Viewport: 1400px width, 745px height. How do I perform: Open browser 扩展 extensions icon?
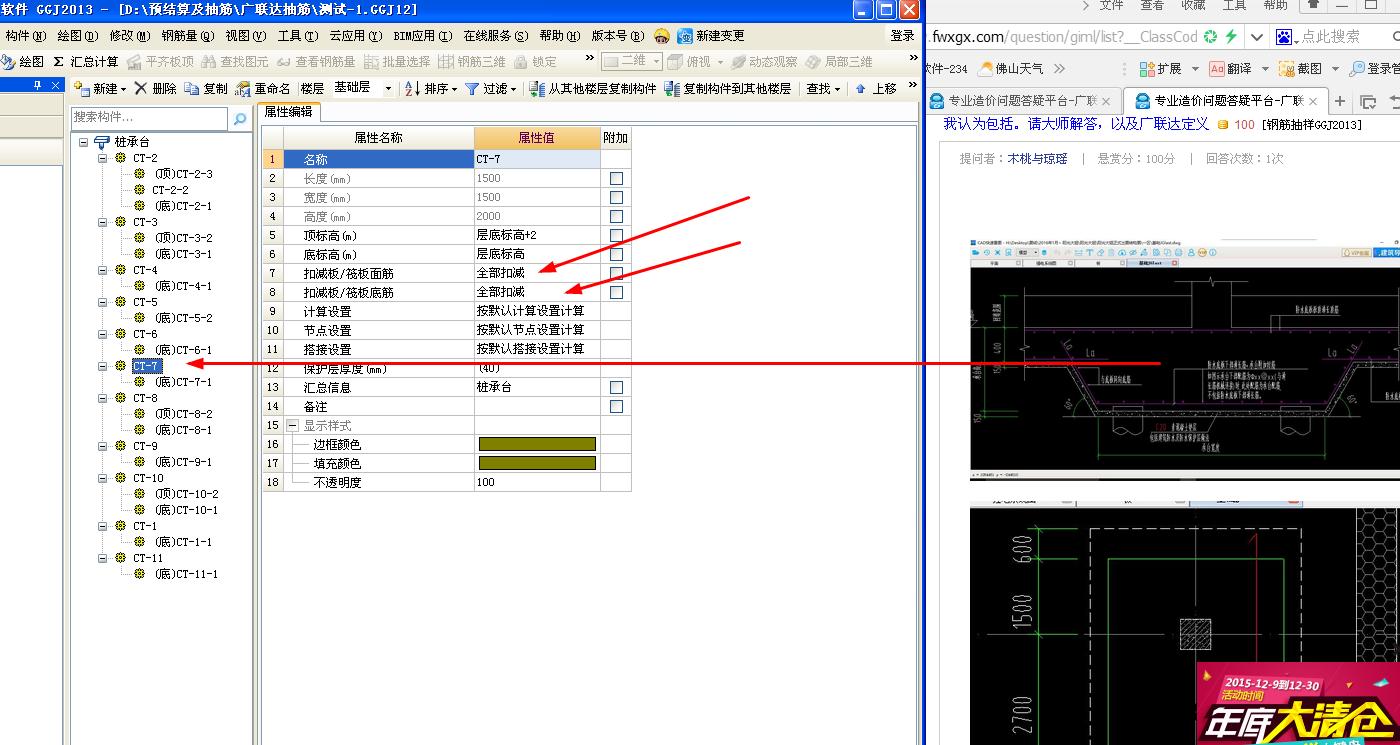(1147, 68)
